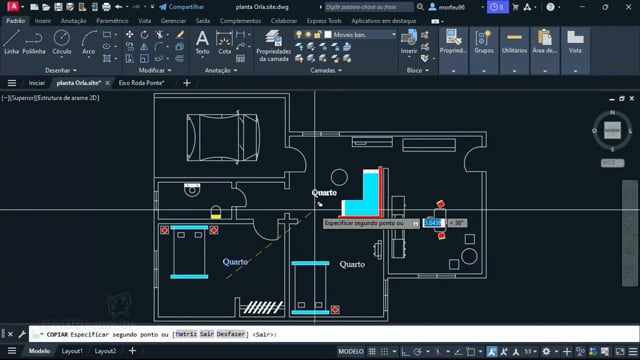Click the Mirror tool icon
The width and height of the screenshot is (640, 360).
point(144,47)
